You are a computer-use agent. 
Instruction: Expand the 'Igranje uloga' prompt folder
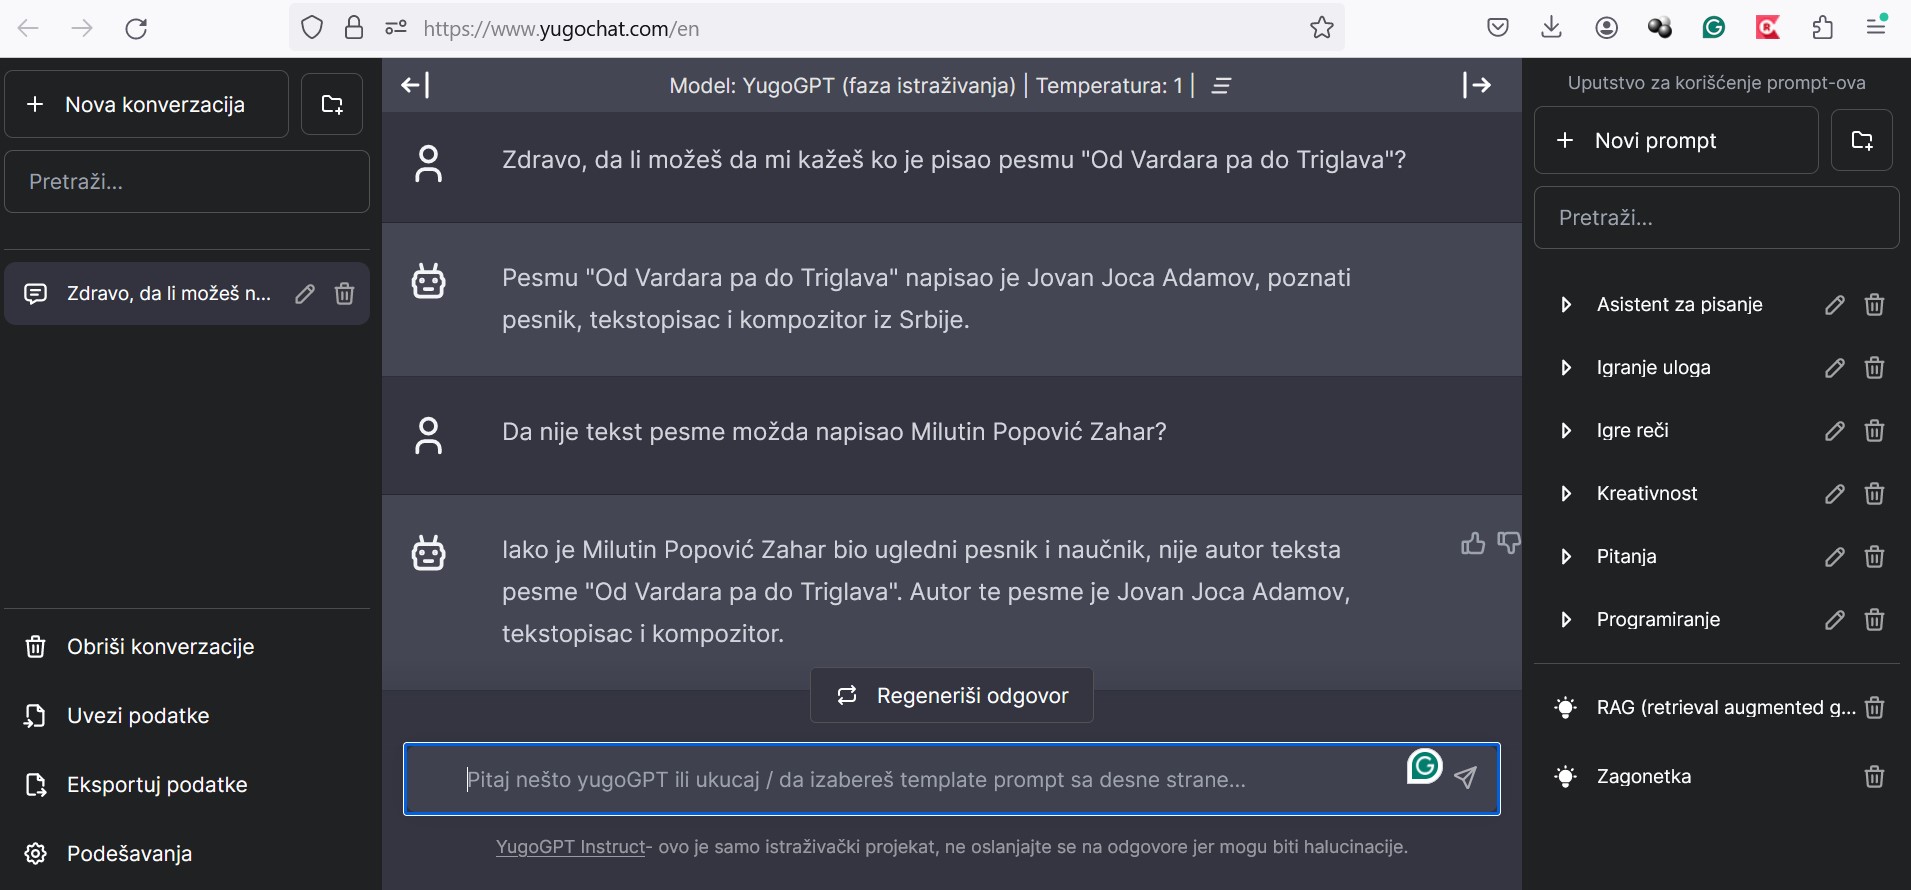pyautogui.click(x=1566, y=368)
